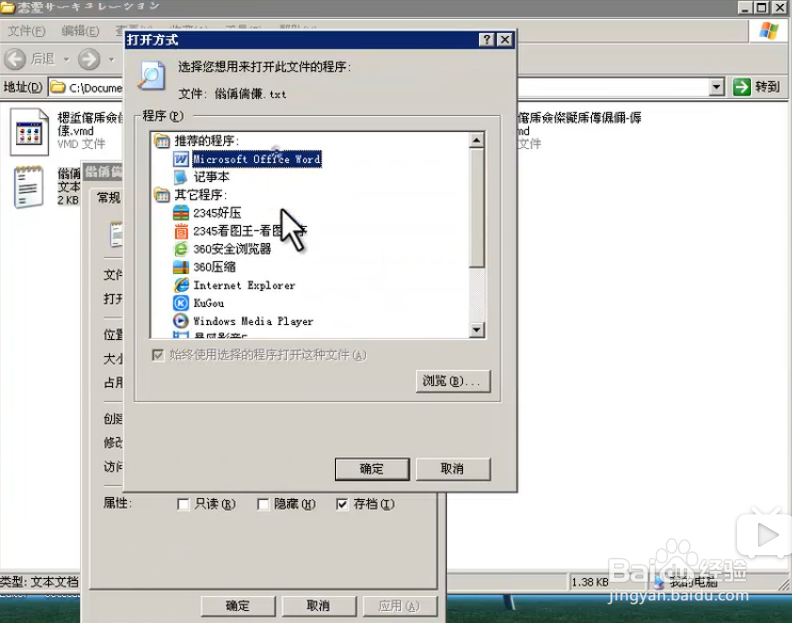
Task: Toggle the 隐藏(H) hidden checkbox
Action: [x=263, y=504]
